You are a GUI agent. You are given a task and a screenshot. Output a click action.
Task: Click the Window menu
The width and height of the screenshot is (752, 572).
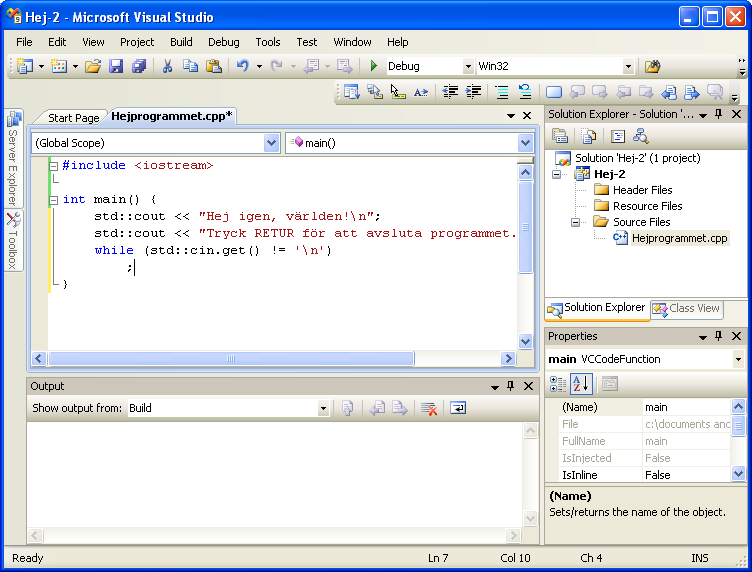coord(352,42)
